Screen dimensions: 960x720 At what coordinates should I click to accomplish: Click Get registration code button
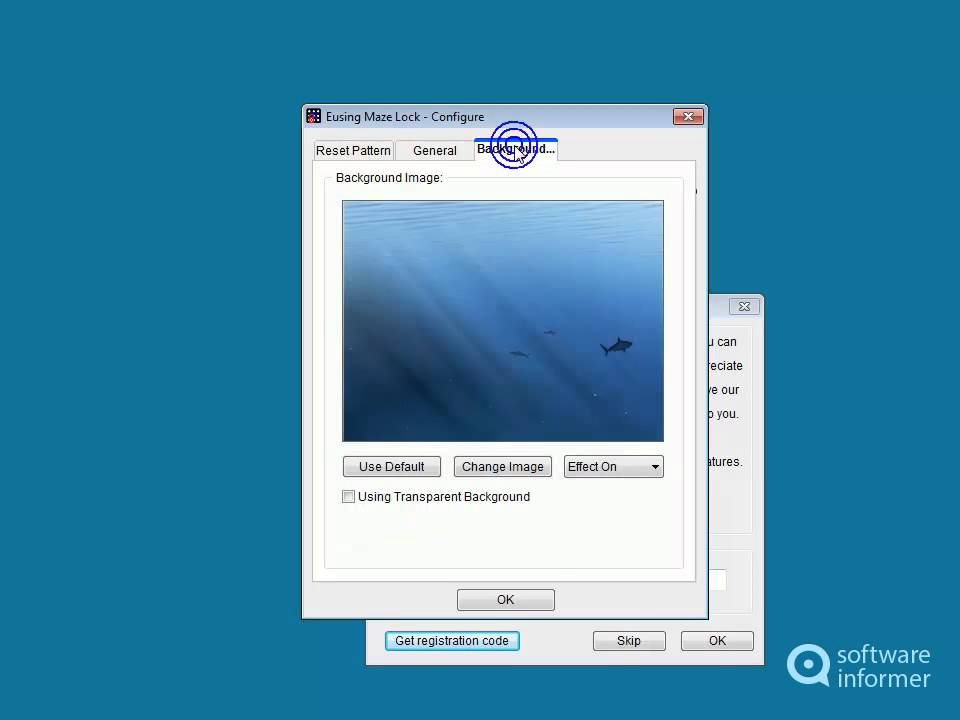pyautogui.click(x=452, y=640)
